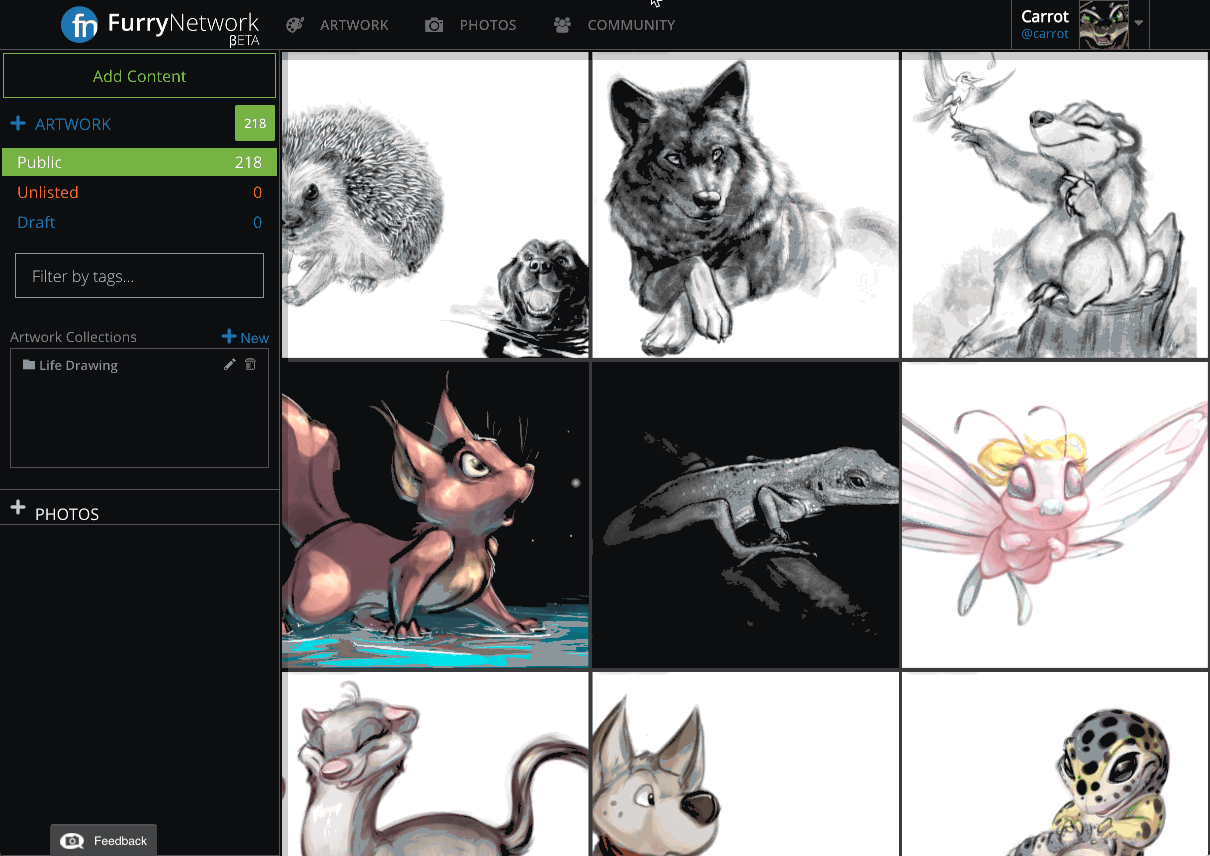Show Draft artworks
Viewport: 1210px width, 856px height.
[x=36, y=222]
